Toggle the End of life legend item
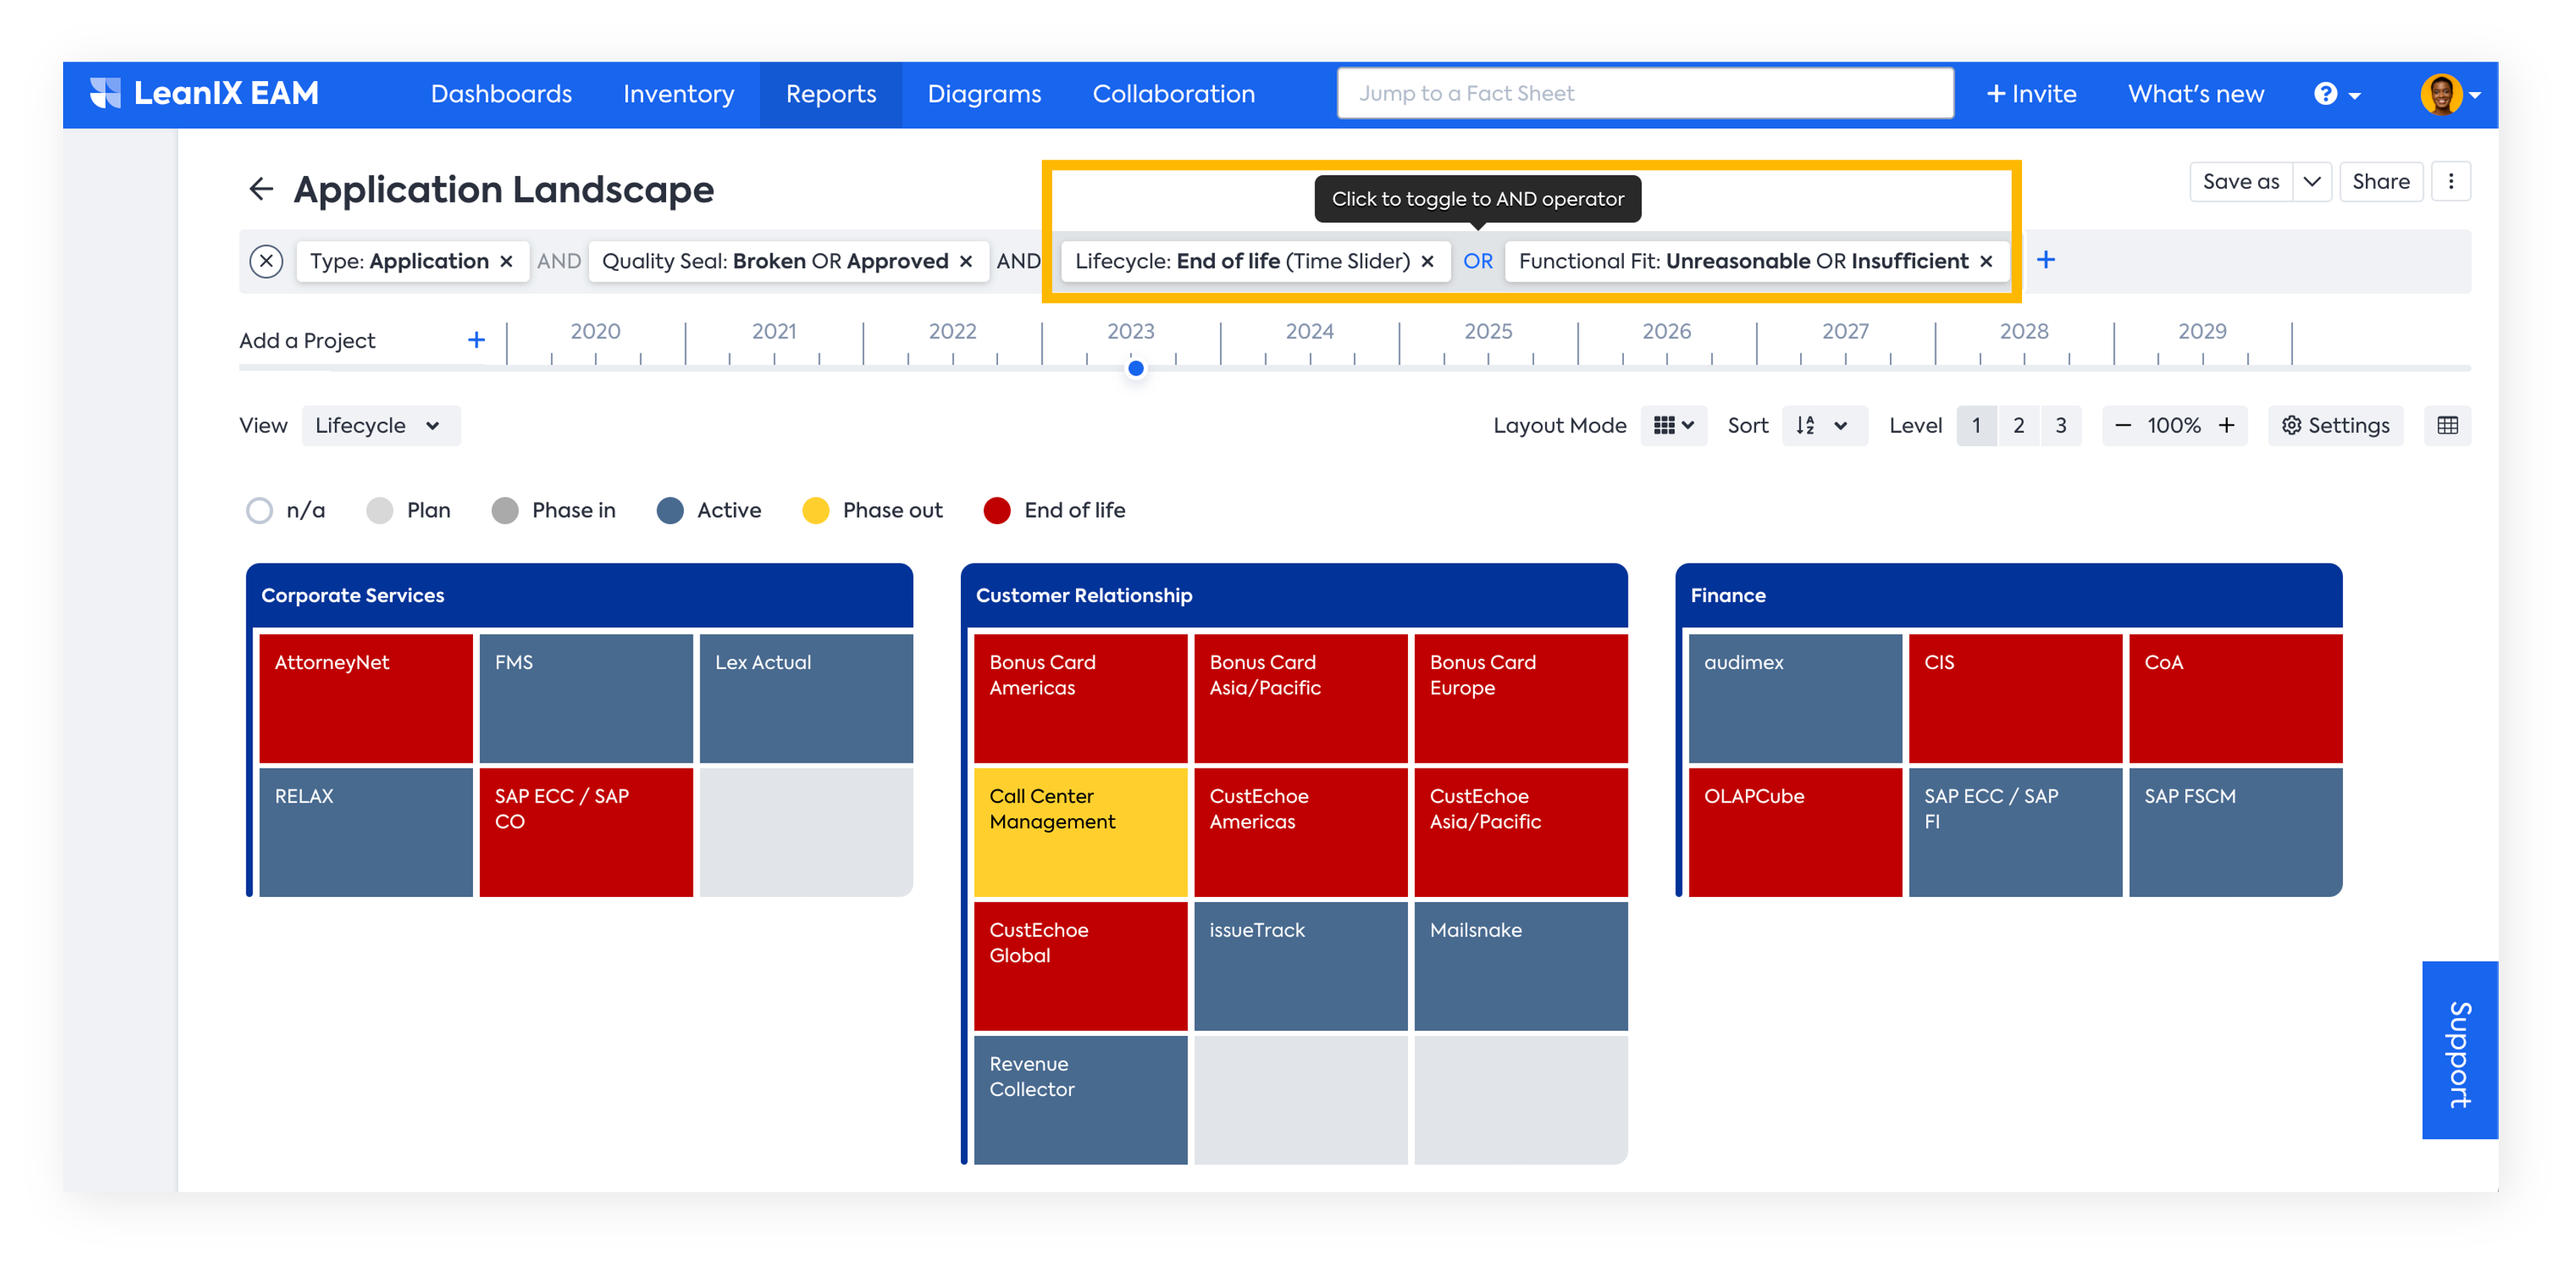Image resolution: width=2576 pixels, height=1269 pixels. [x=1054, y=510]
